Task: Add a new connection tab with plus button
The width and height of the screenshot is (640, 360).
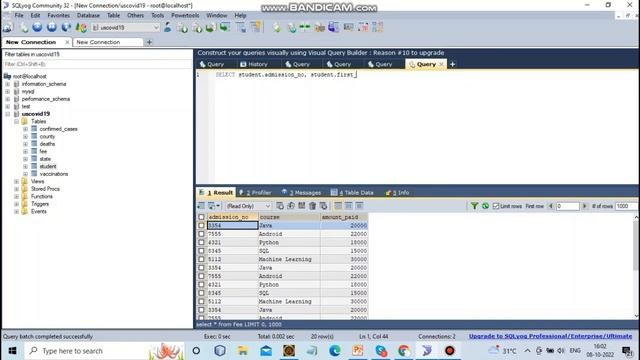Action: [149, 42]
